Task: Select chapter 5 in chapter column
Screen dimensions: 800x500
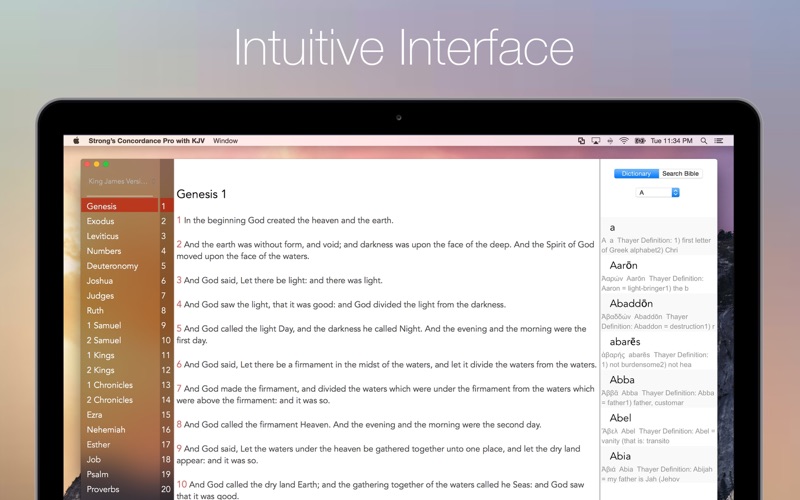Action: coord(166,266)
